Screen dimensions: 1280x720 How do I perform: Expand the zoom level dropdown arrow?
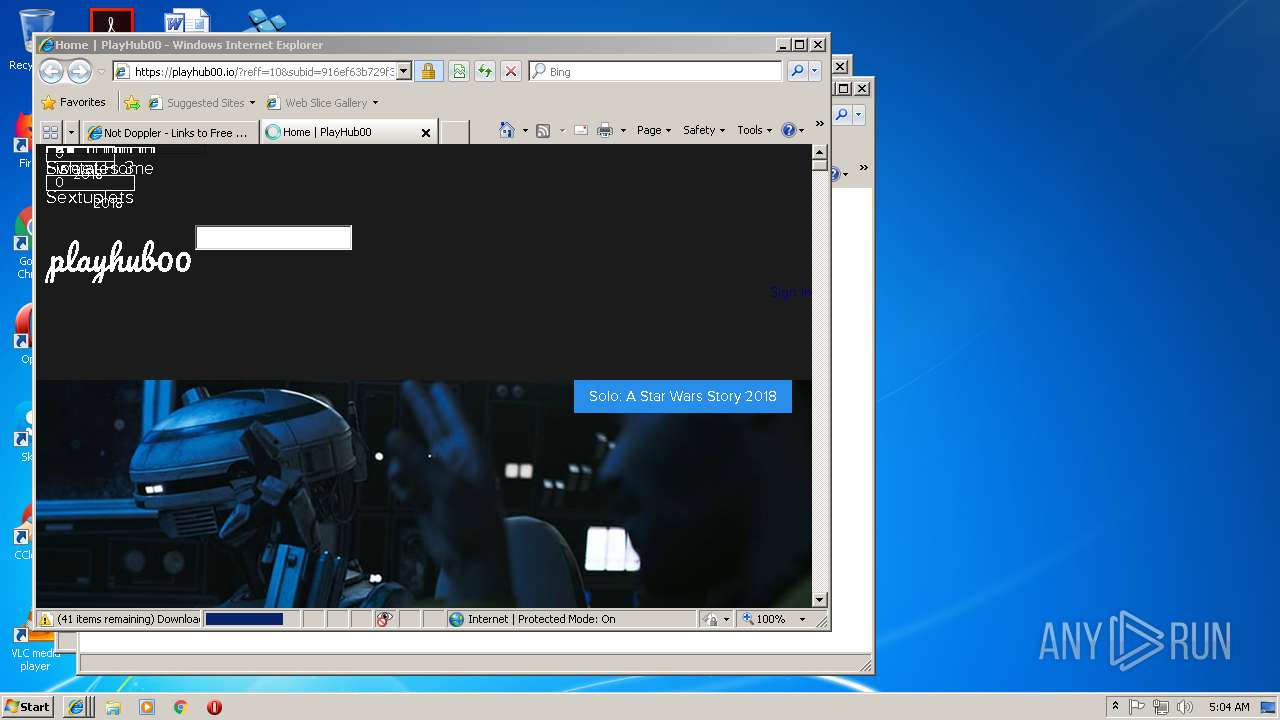pyautogui.click(x=802, y=619)
